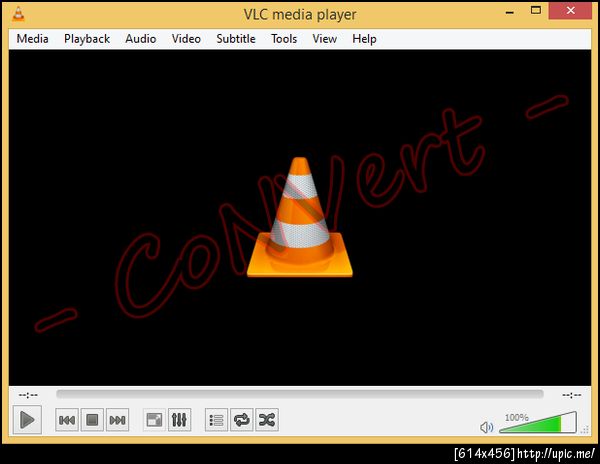Screen dimensions: 600x464
Task: Open the Video menu
Action: point(186,39)
